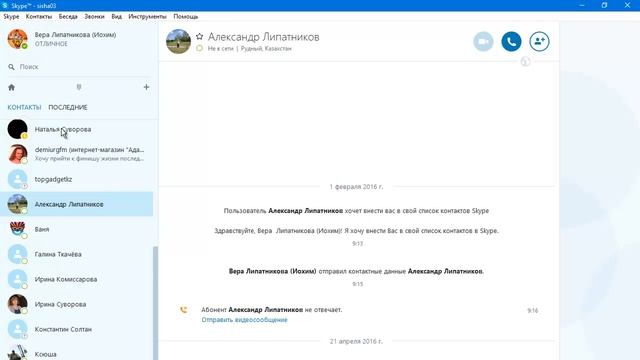The width and height of the screenshot is (640, 360).
Task: Click missed call icon next to Абонент message
Action: click(x=184, y=310)
